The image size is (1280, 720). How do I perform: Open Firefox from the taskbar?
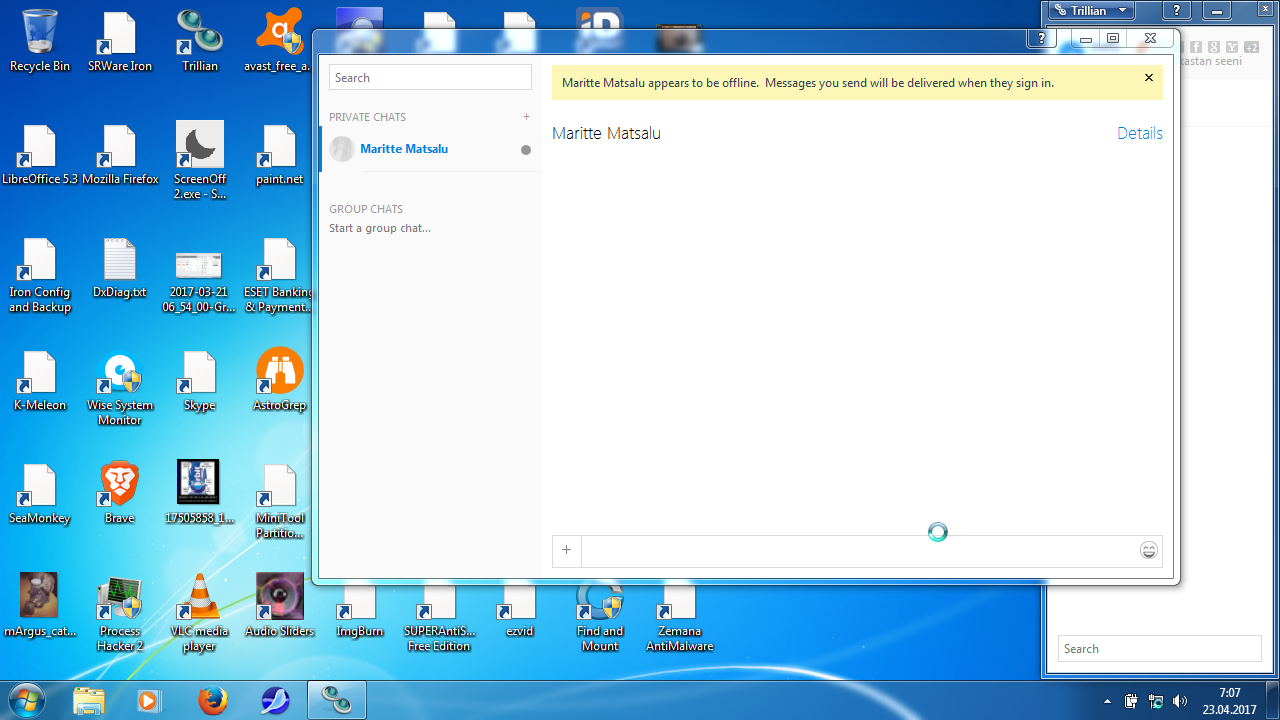pos(212,700)
